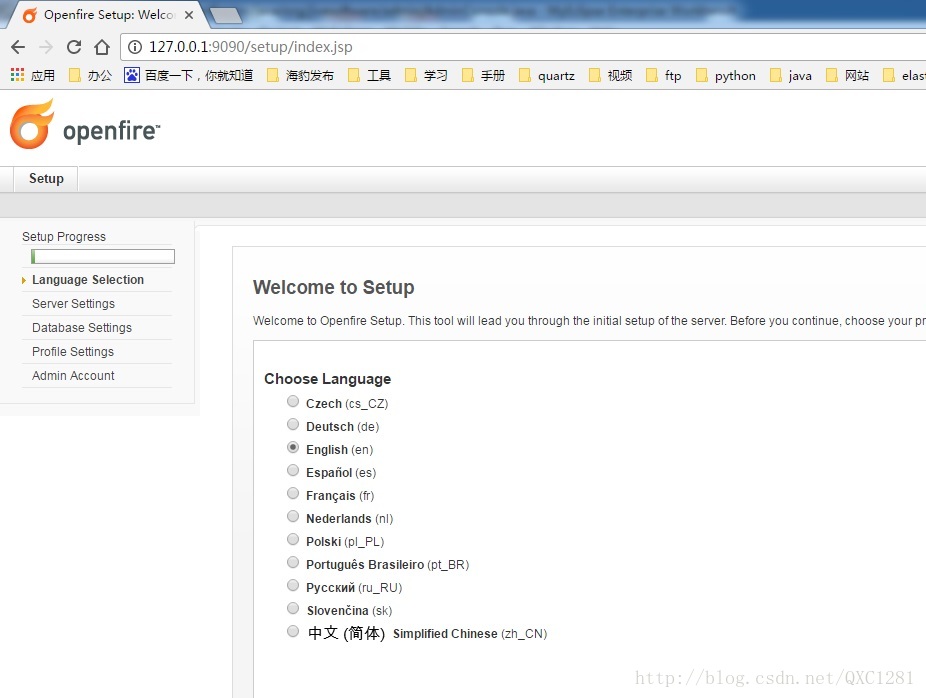926x698 pixels.
Task: Open the 办公 bookmark folder
Action: click(x=90, y=75)
